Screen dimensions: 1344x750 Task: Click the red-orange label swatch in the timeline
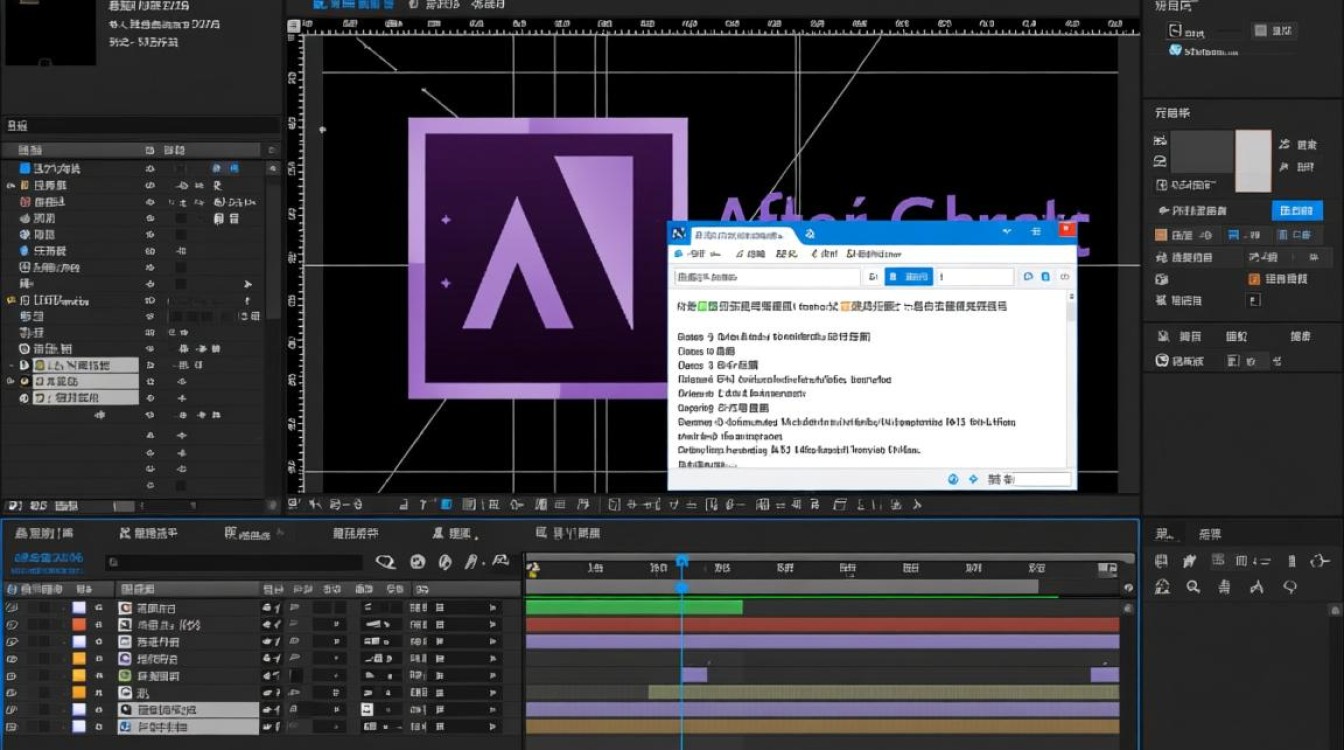[x=79, y=625]
